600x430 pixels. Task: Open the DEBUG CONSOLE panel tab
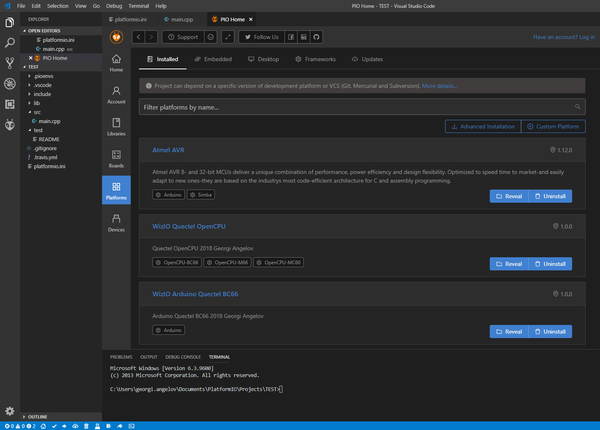pyautogui.click(x=183, y=357)
